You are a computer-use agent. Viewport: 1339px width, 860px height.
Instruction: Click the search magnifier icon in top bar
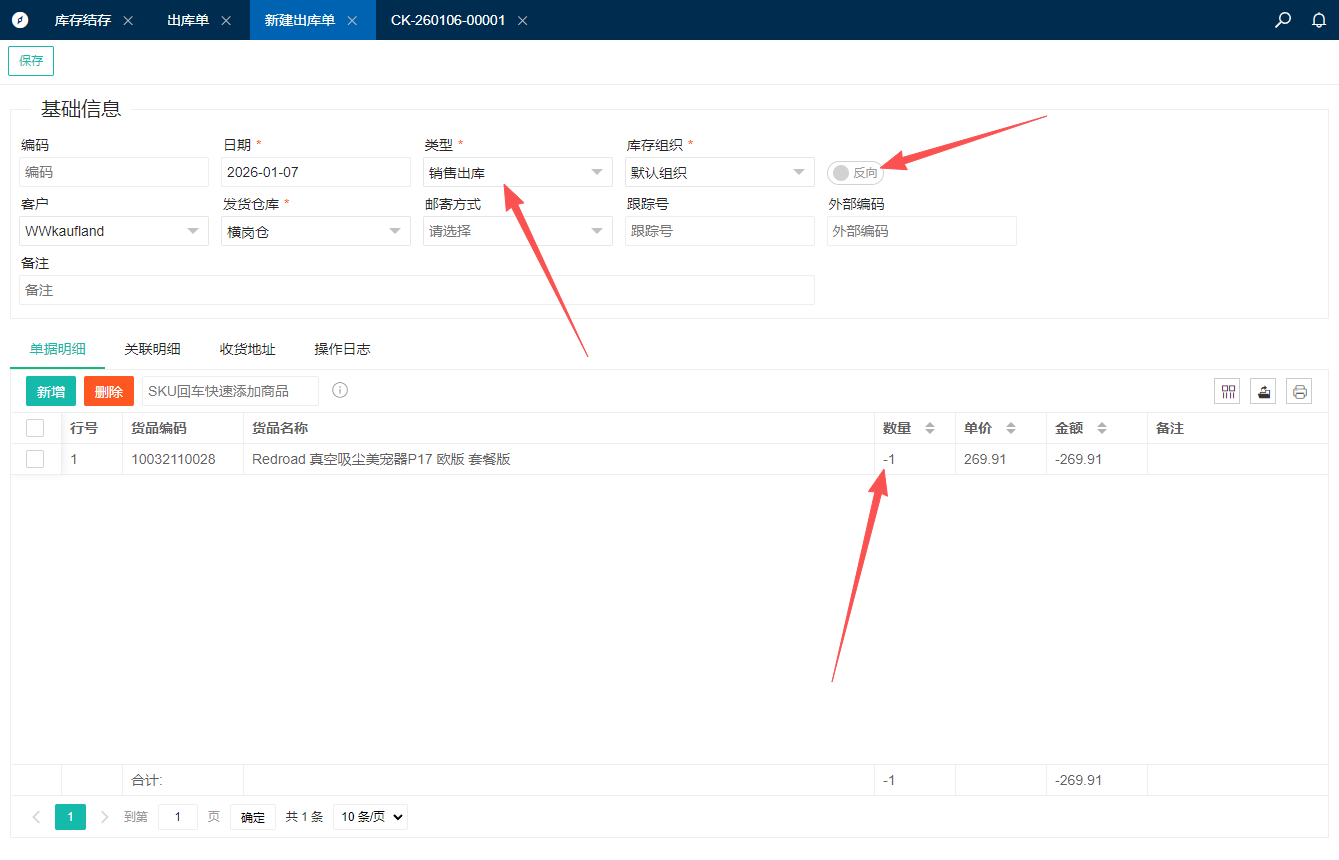(1283, 20)
